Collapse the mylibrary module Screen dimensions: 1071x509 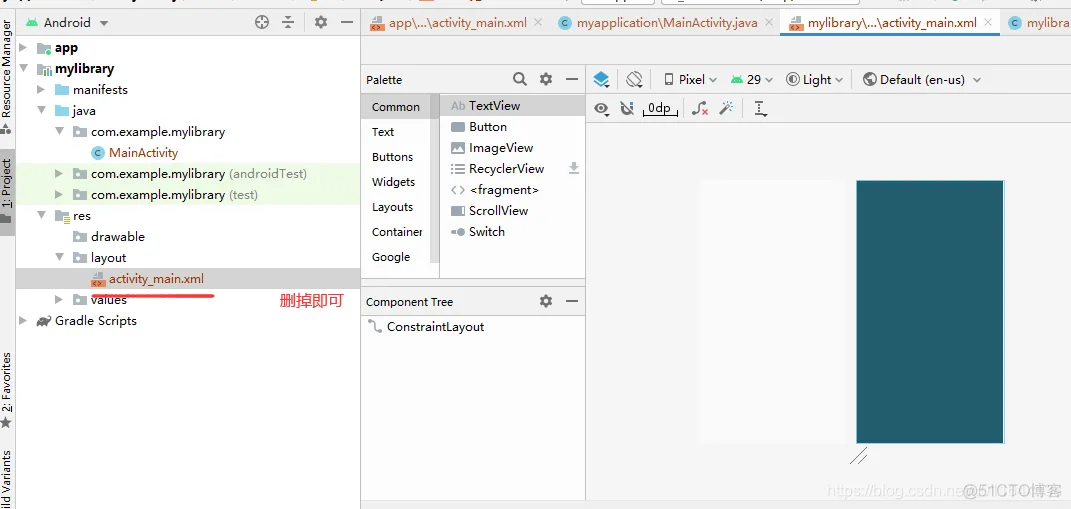[23, 68]
